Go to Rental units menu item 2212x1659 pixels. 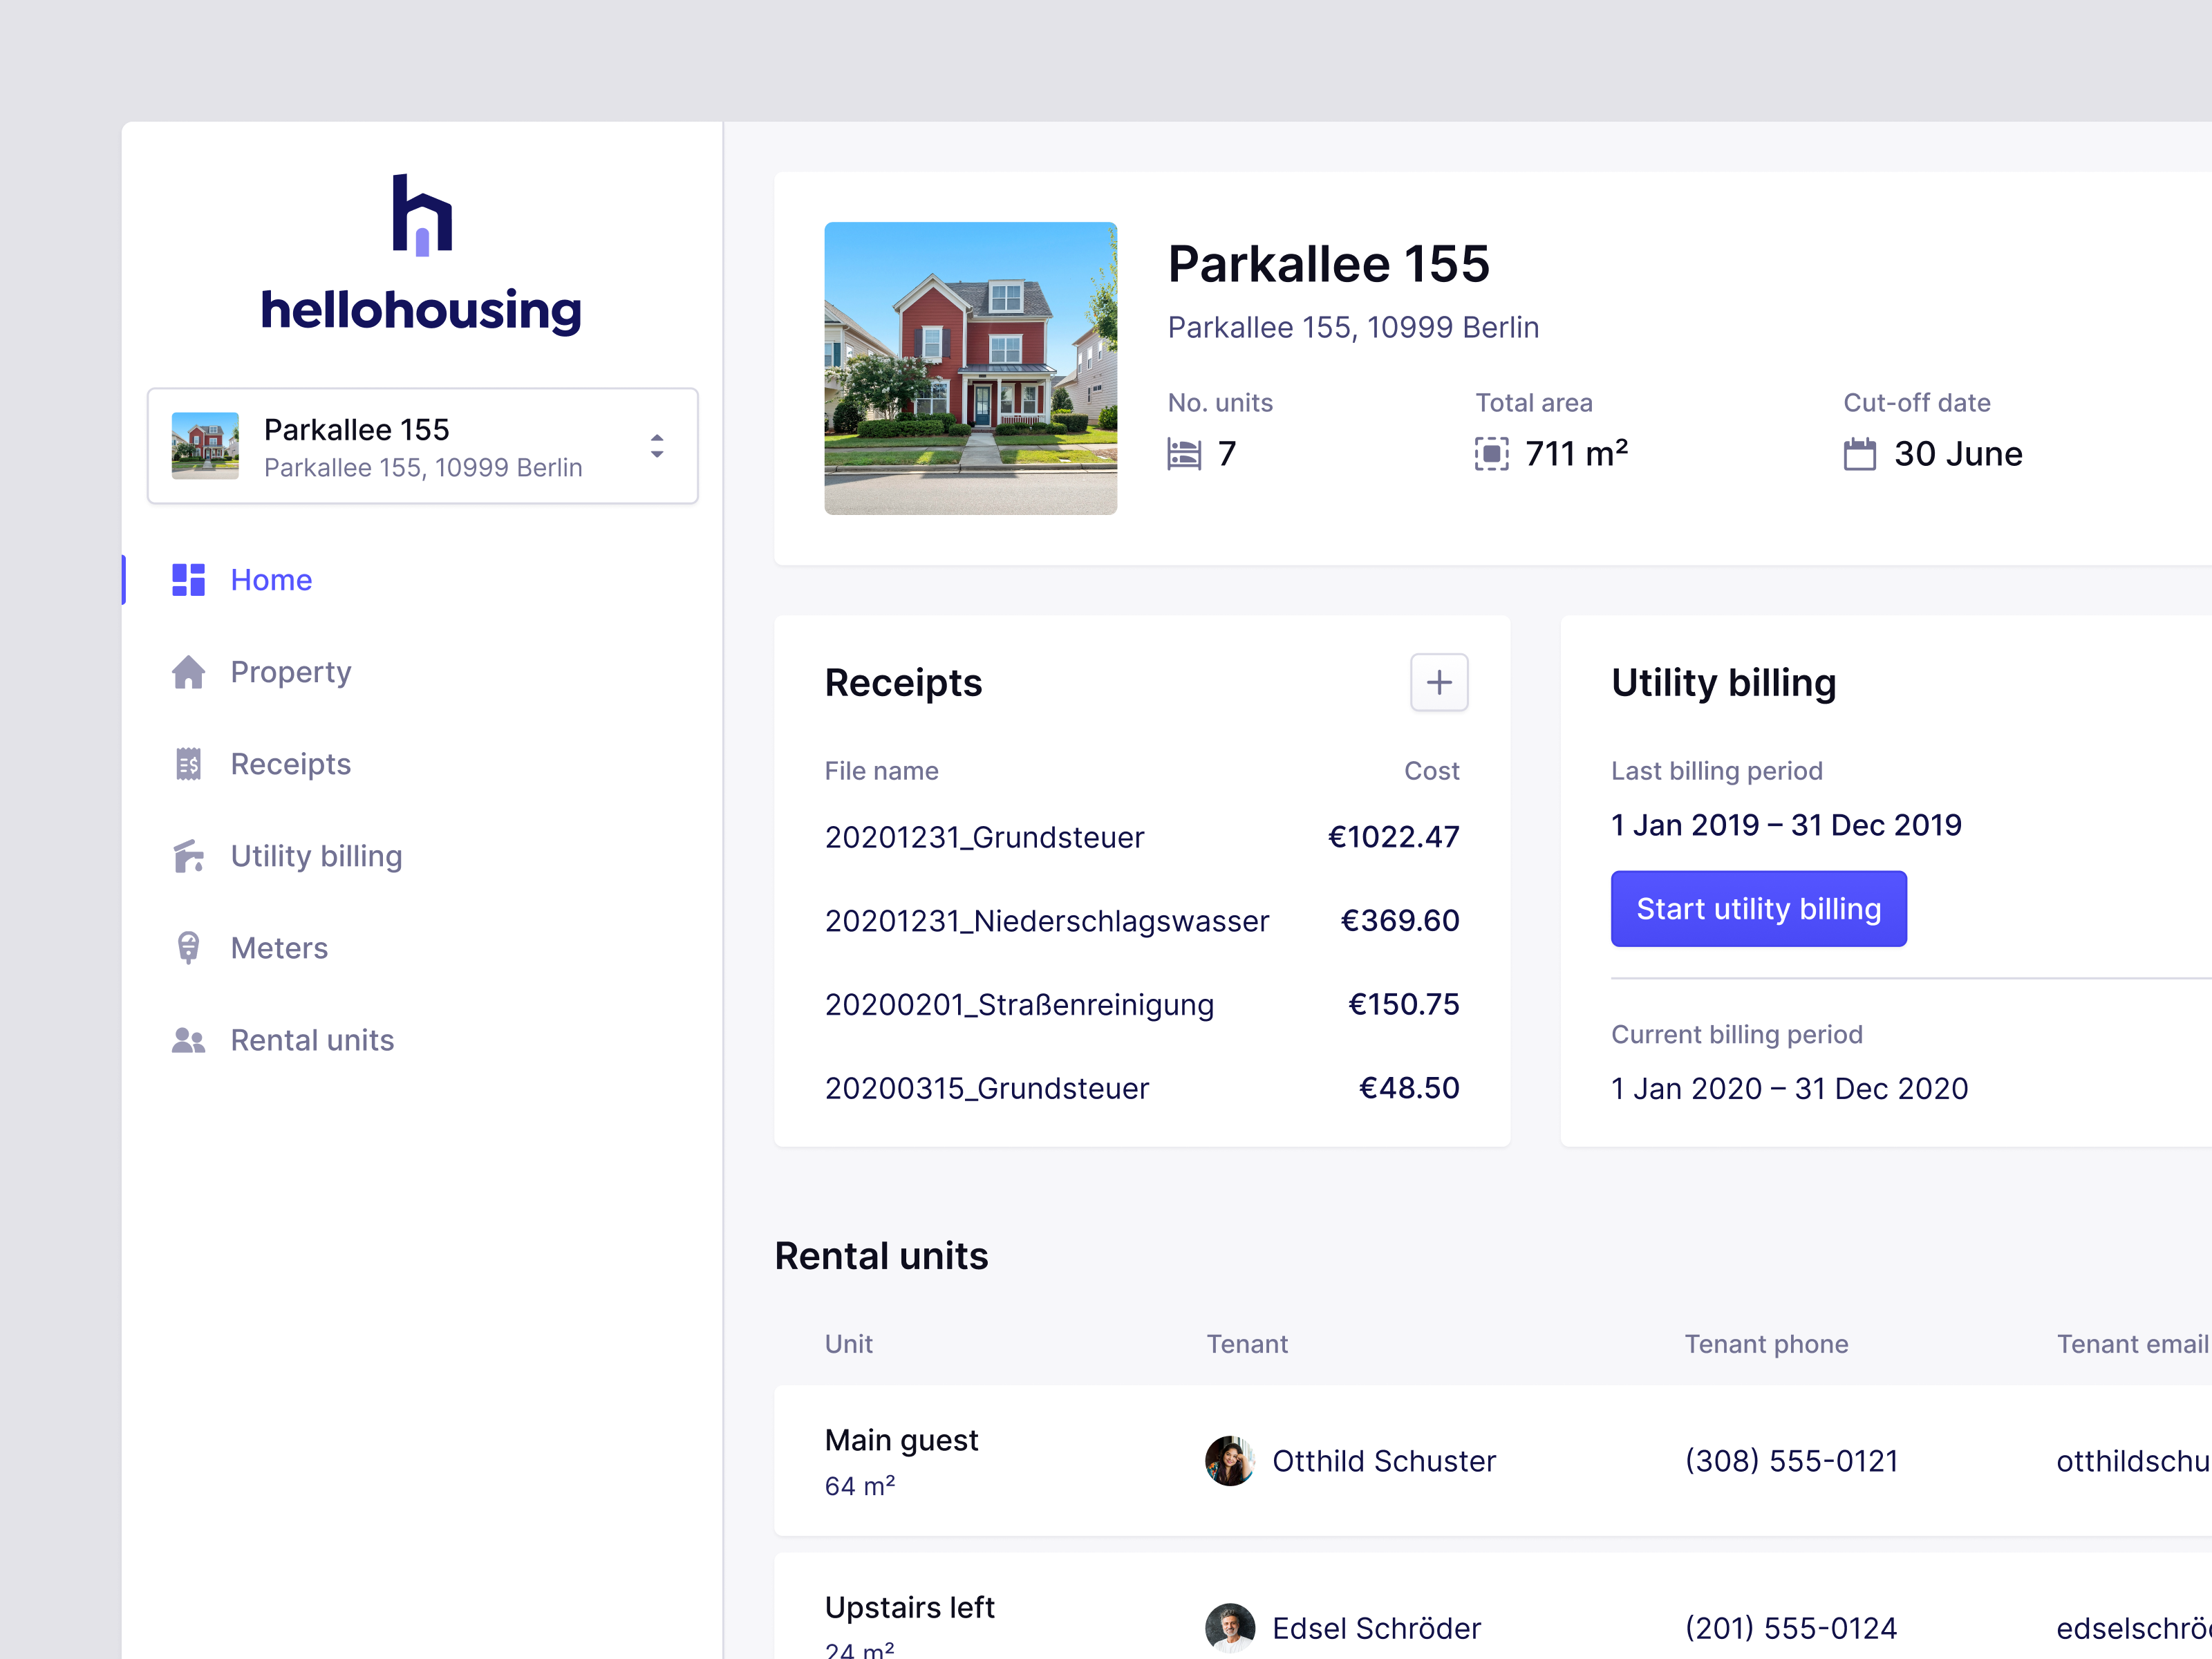pyautogui.click(x=312, y=1040)
